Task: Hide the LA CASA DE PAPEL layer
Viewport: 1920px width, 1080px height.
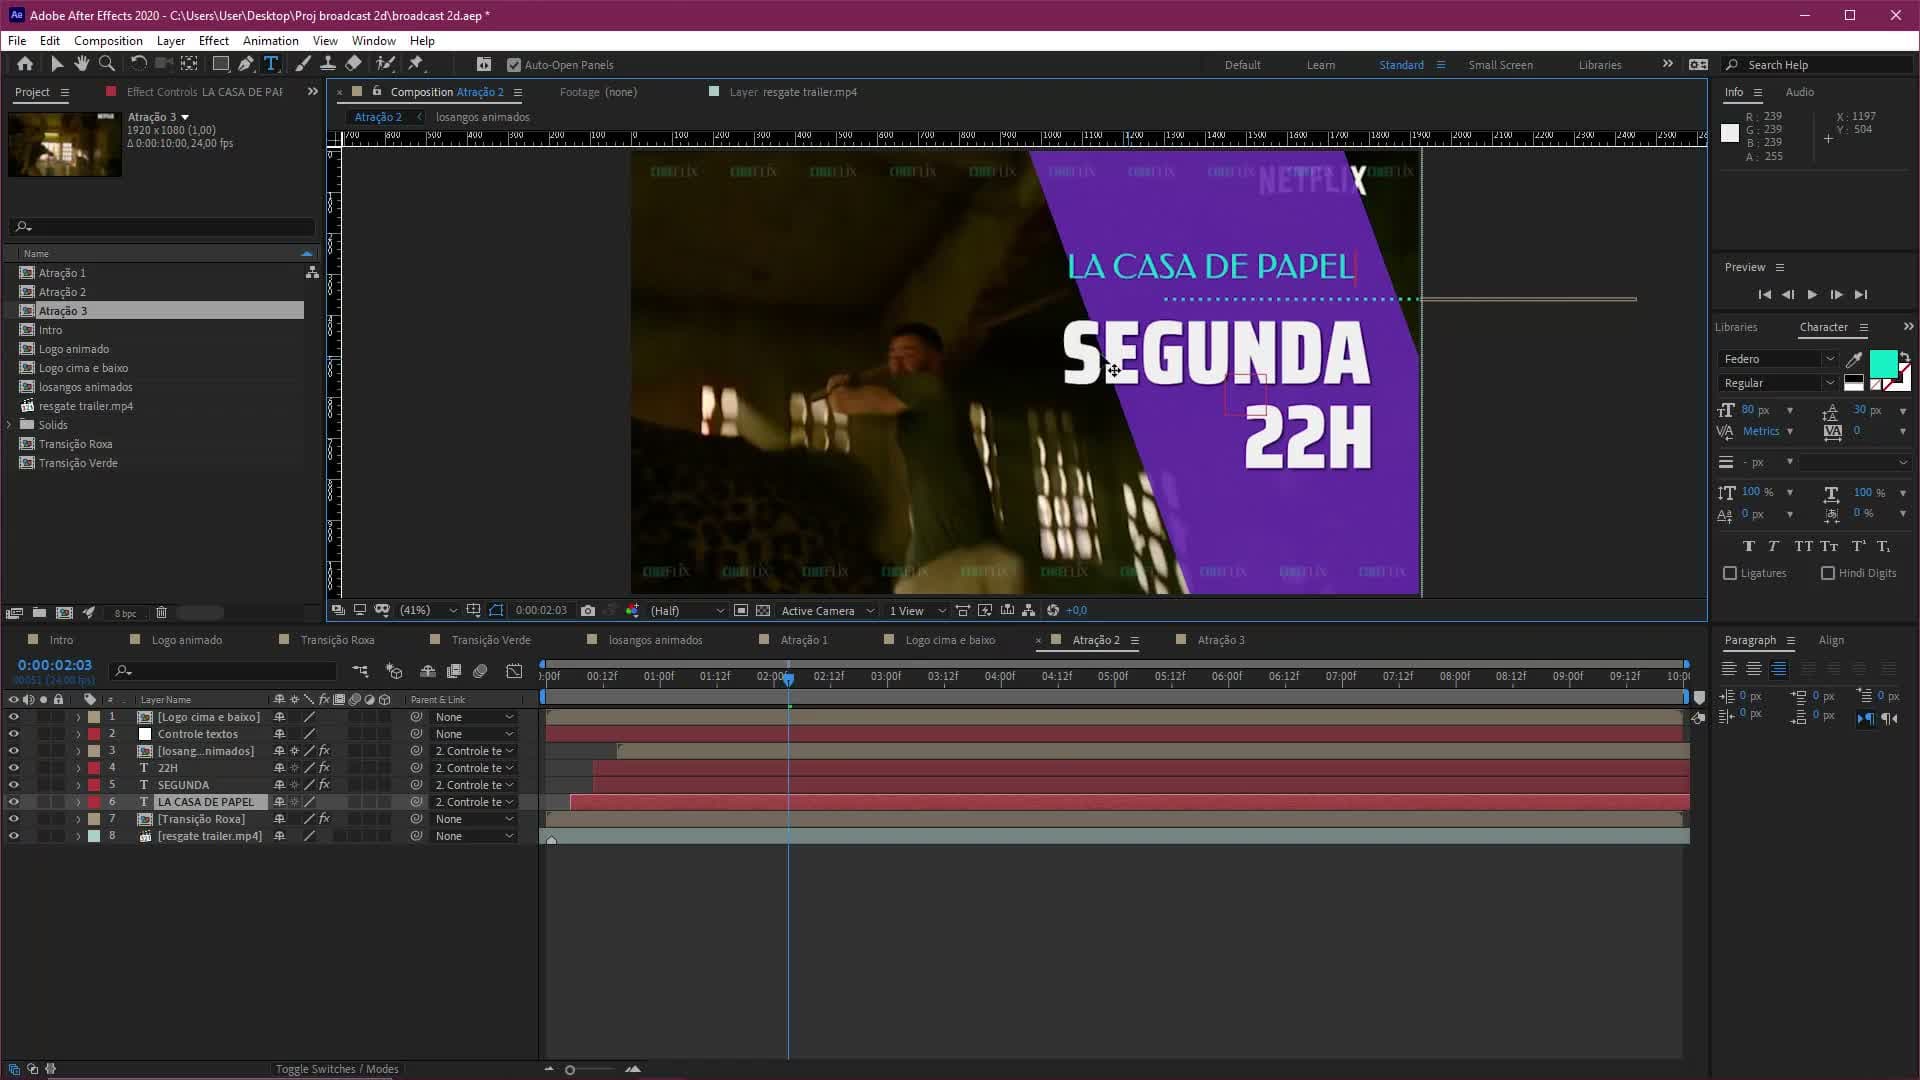Action: [13, 802]
